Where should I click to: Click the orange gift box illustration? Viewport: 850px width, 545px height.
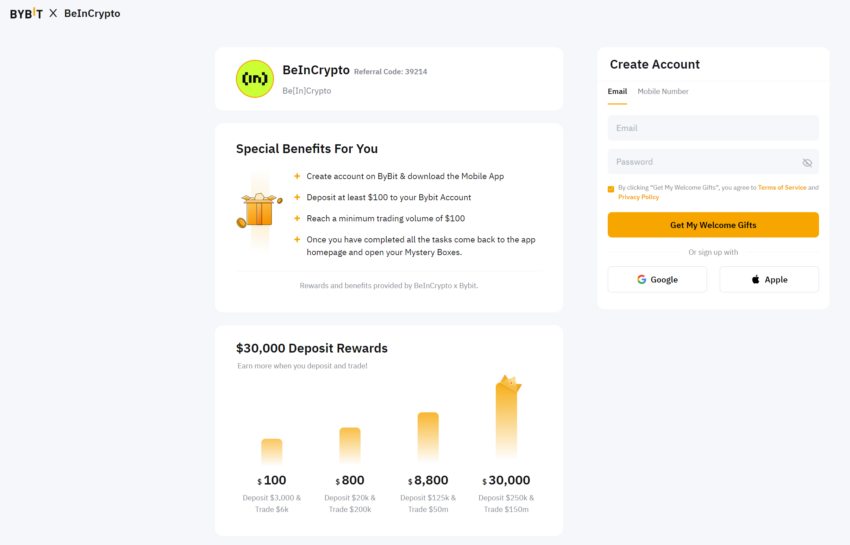(260, 211)
